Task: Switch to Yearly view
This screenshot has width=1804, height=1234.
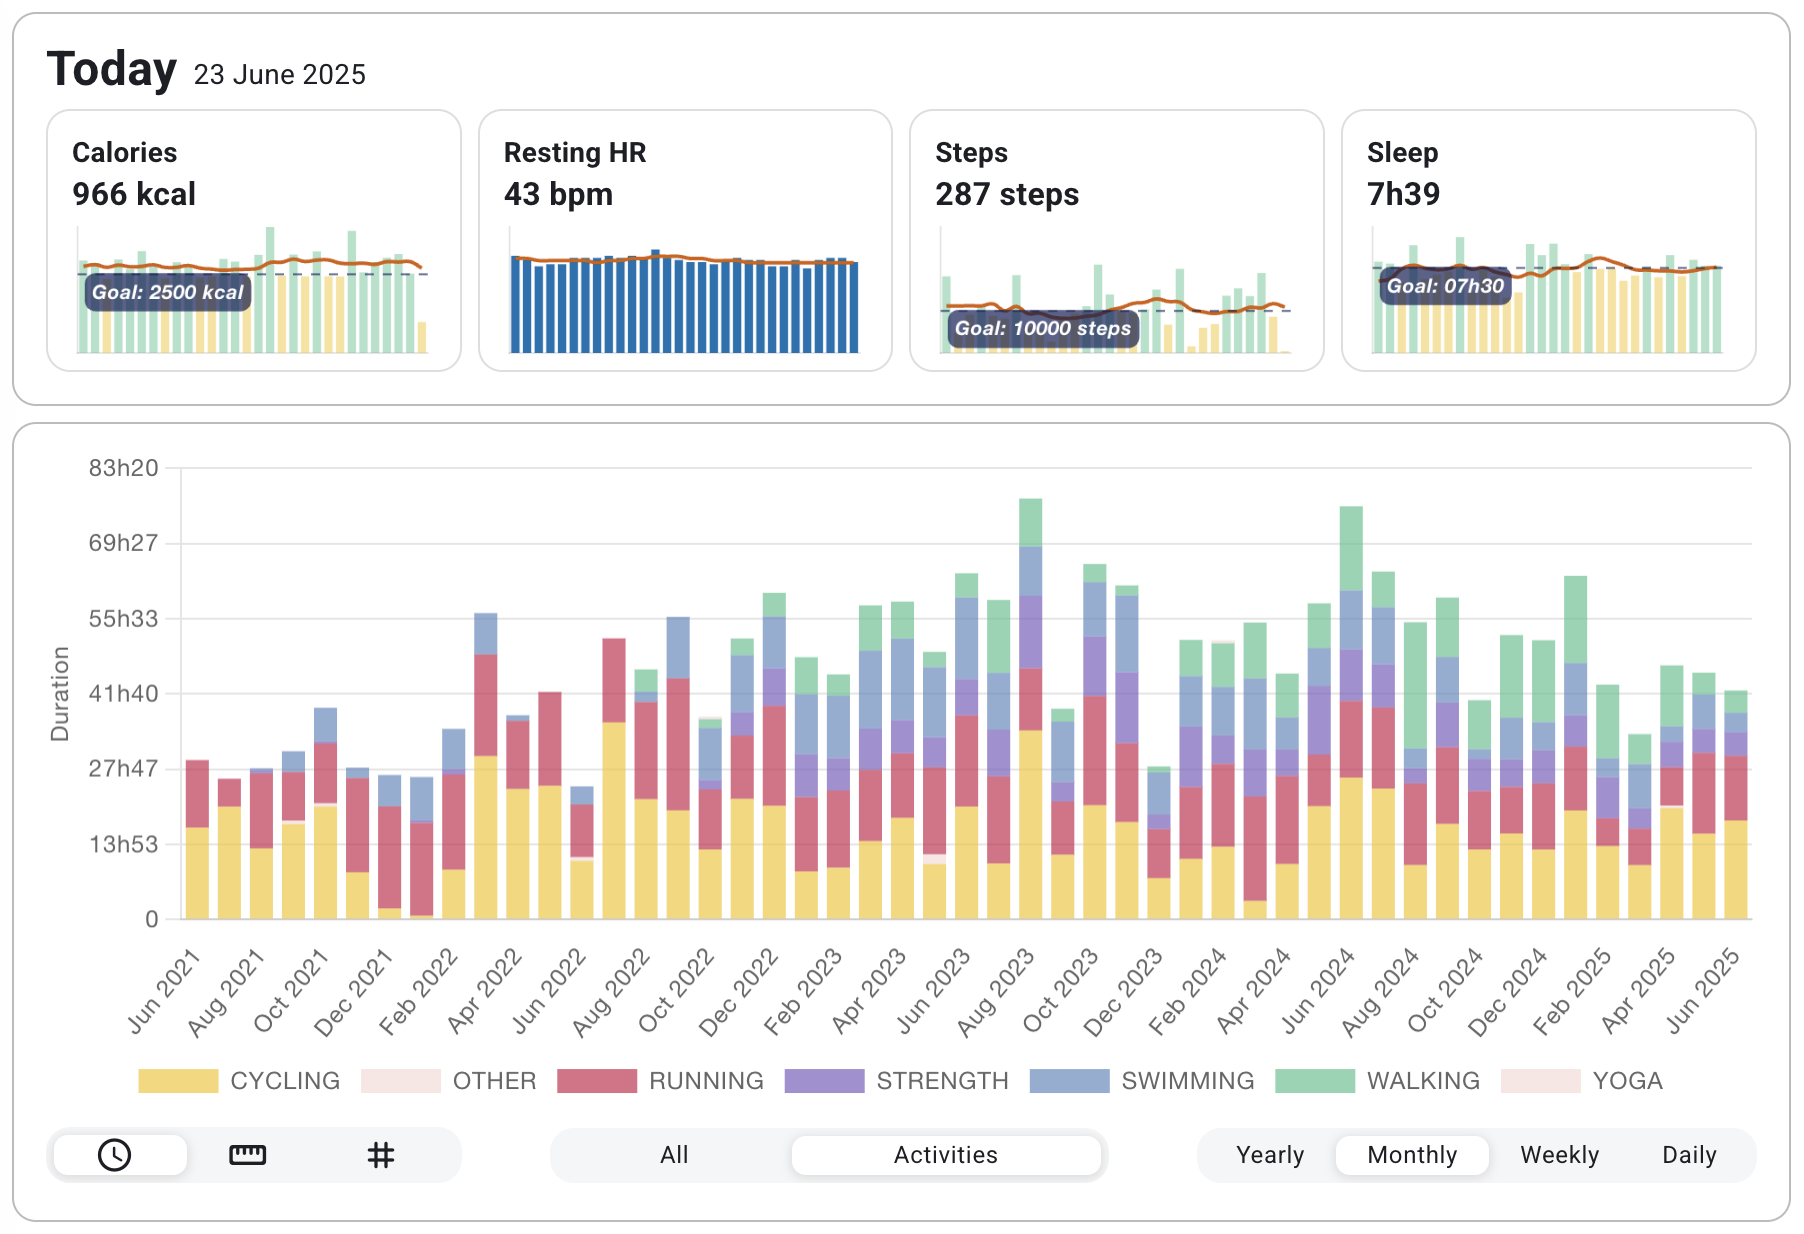Action: tap(1270, 1155)
